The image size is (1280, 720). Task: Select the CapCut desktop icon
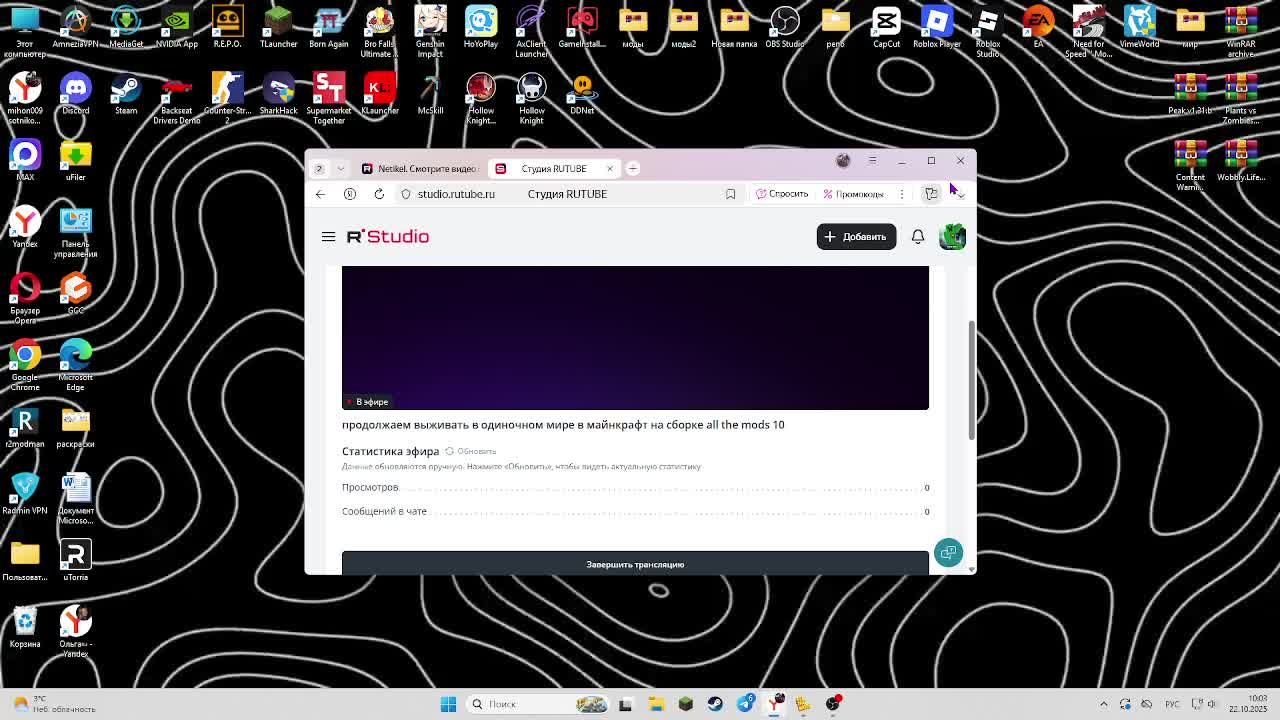click(x=886, y=27)
